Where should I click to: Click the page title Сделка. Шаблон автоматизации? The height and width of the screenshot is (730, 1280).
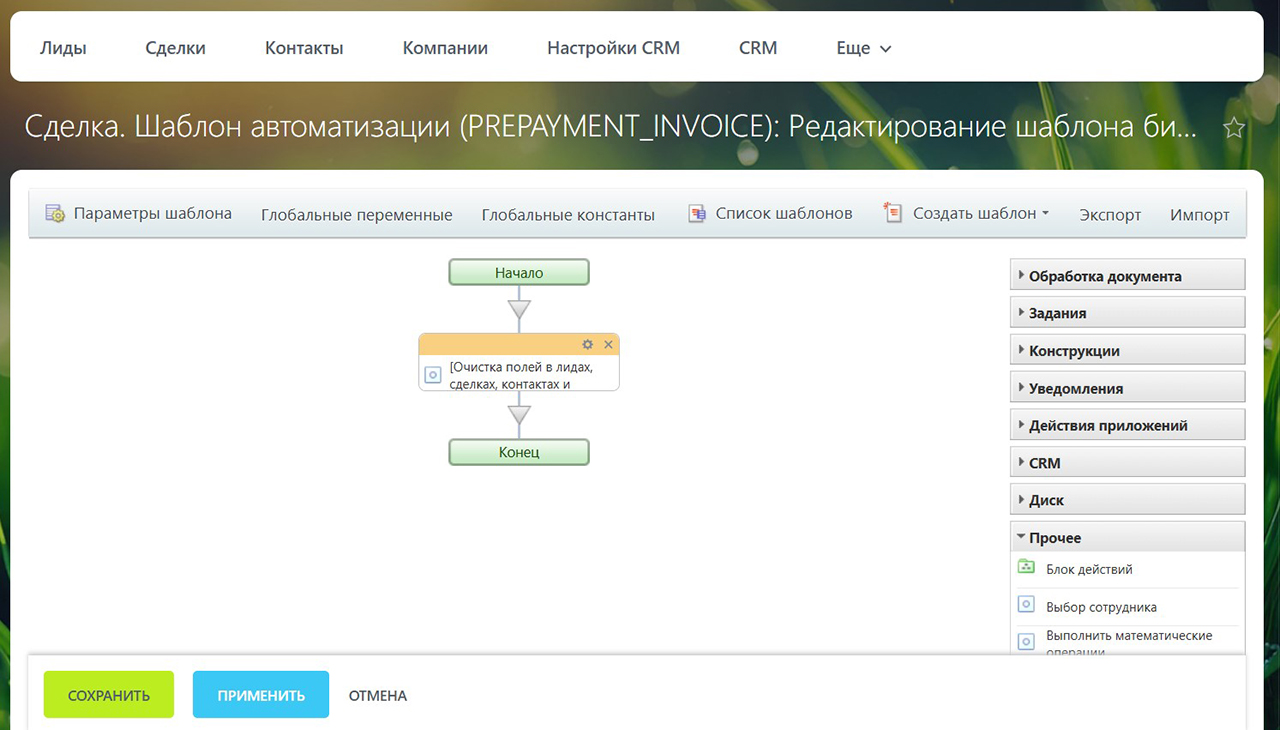coord(610,128)
